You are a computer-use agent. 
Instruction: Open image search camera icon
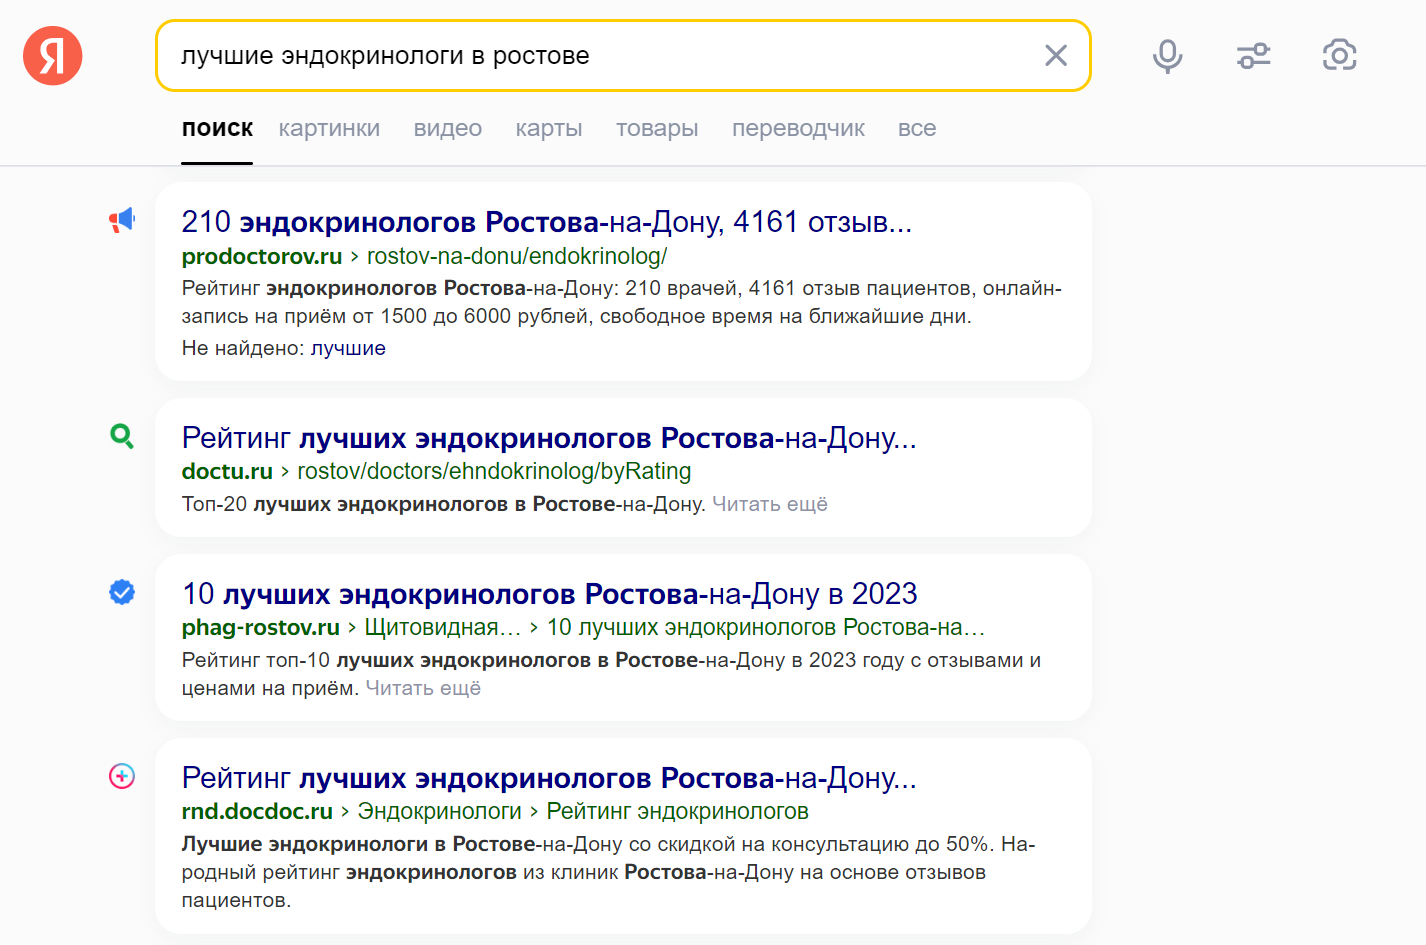pos(1339,56)
